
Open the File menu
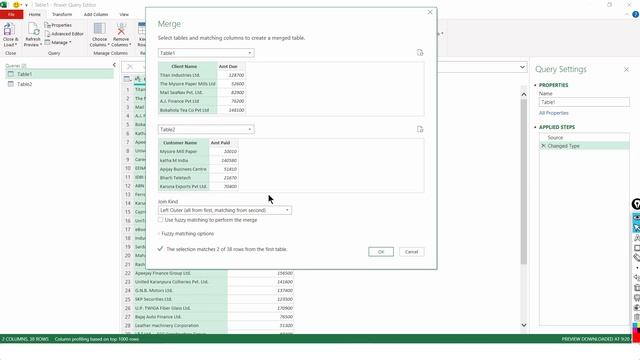tap(11, 14)
